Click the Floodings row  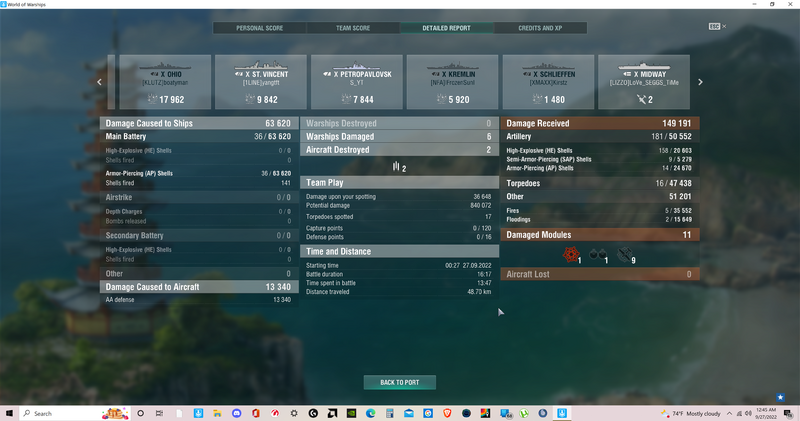click(600, 219)
